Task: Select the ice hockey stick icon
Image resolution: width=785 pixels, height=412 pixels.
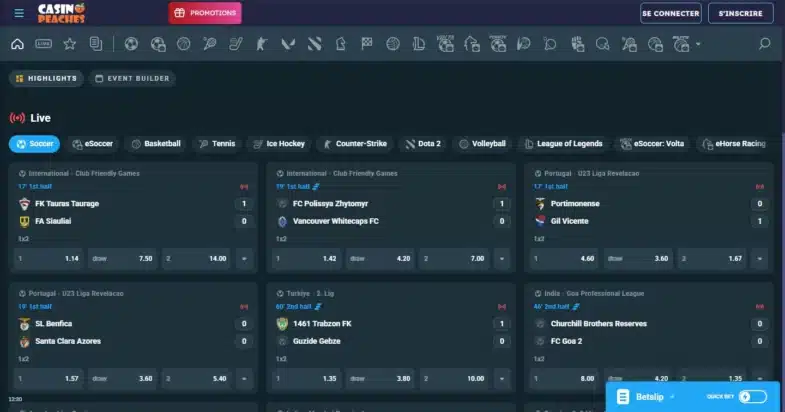Action: (x=236, y=44)
